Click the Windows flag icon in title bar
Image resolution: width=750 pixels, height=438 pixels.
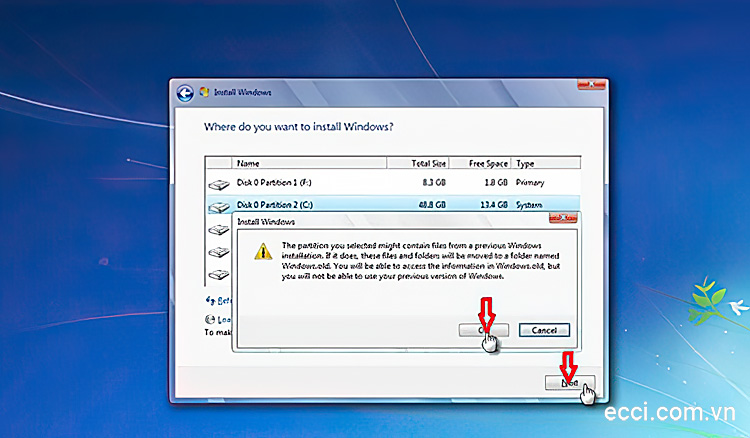(204, 92)
